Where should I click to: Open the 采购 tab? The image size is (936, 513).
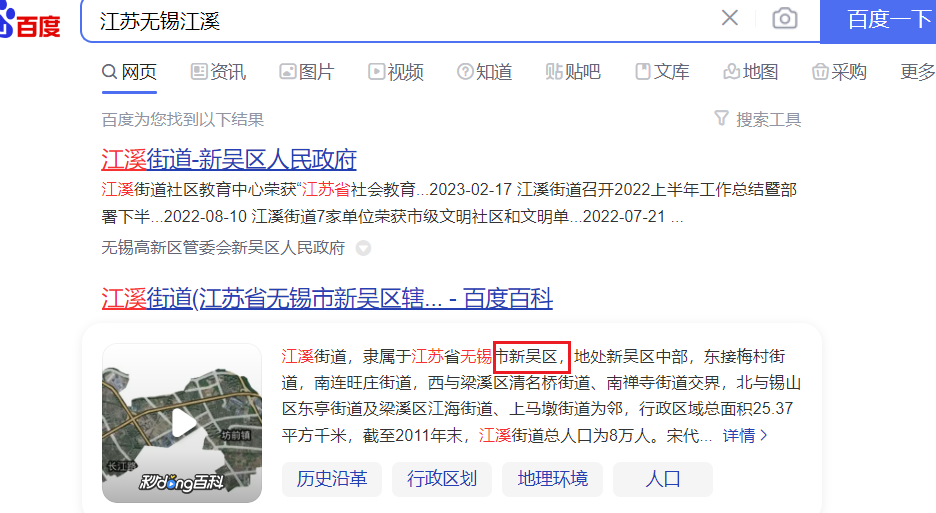[839, 72]
